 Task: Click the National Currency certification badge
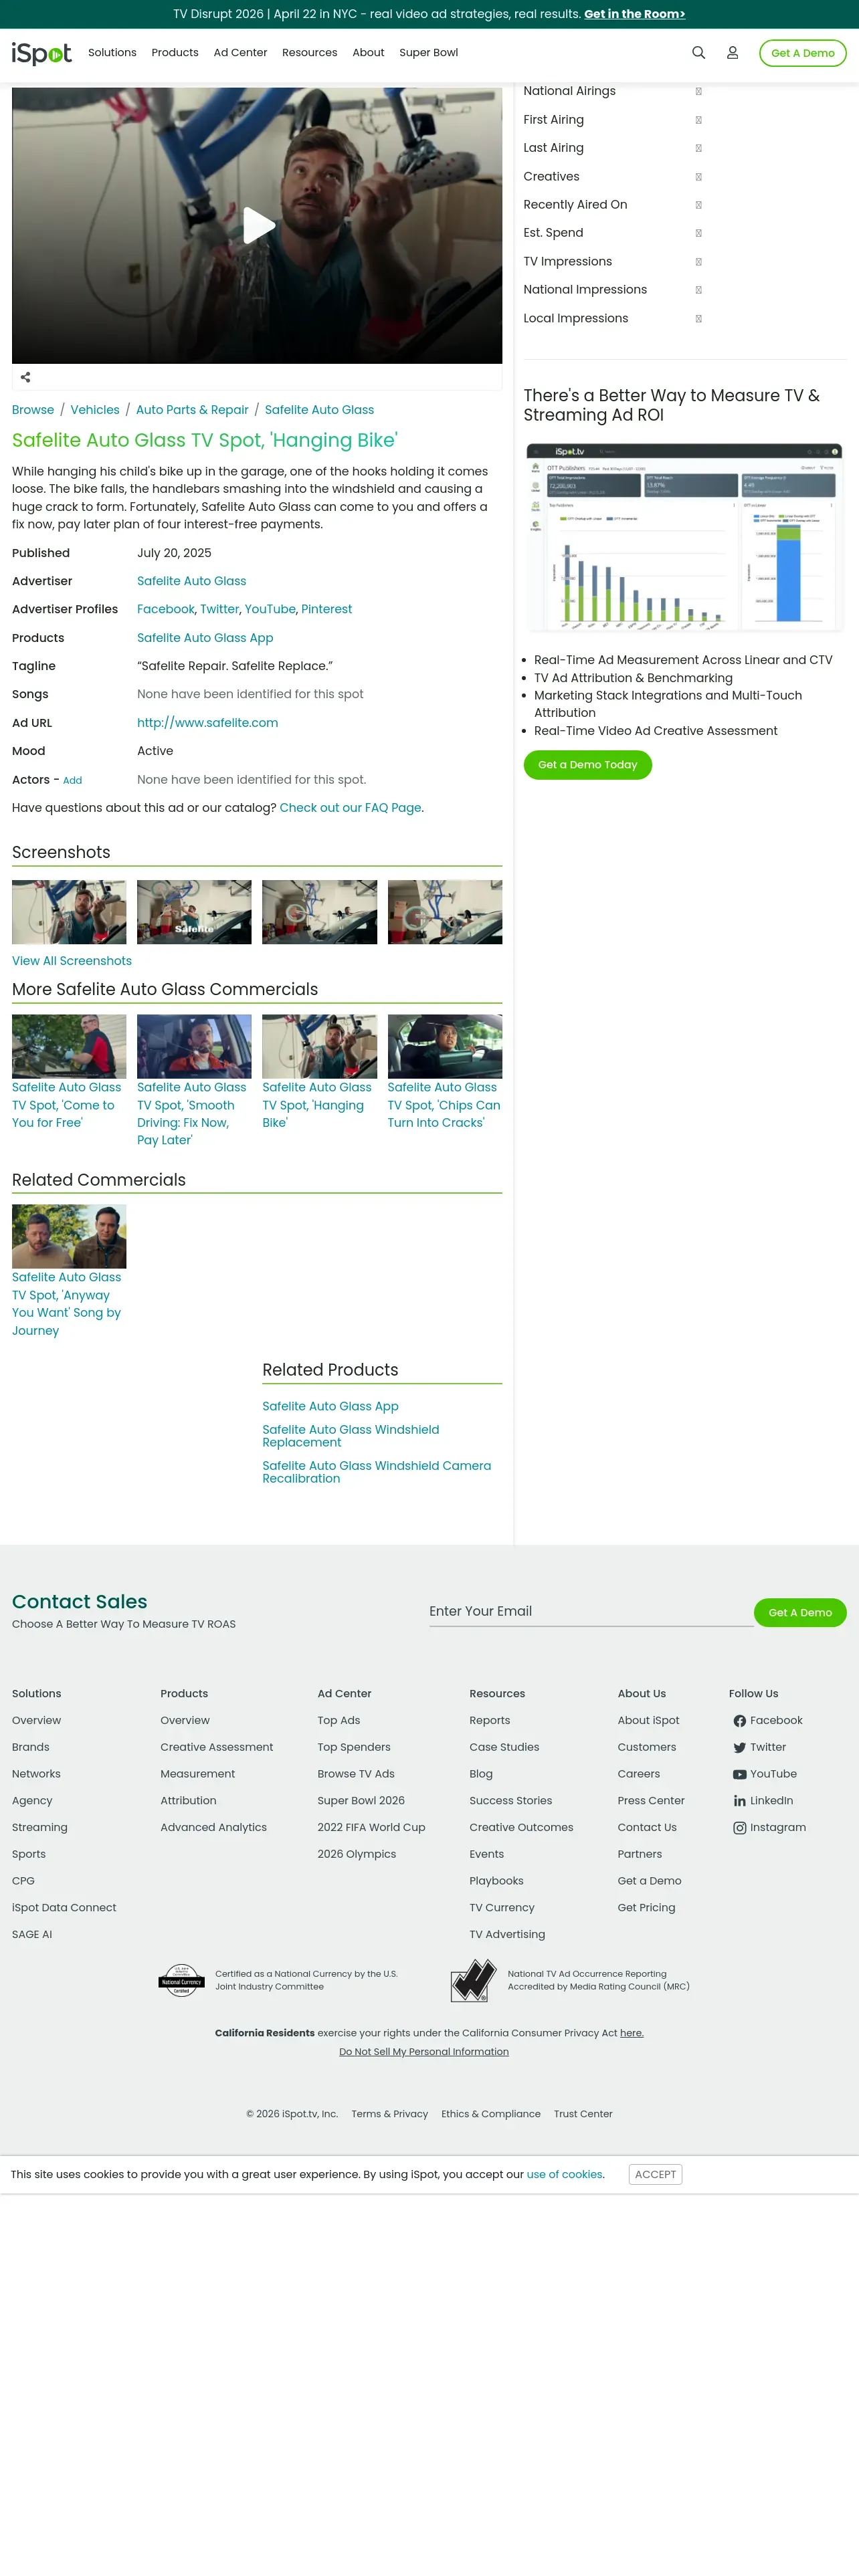click(181, 1980)
